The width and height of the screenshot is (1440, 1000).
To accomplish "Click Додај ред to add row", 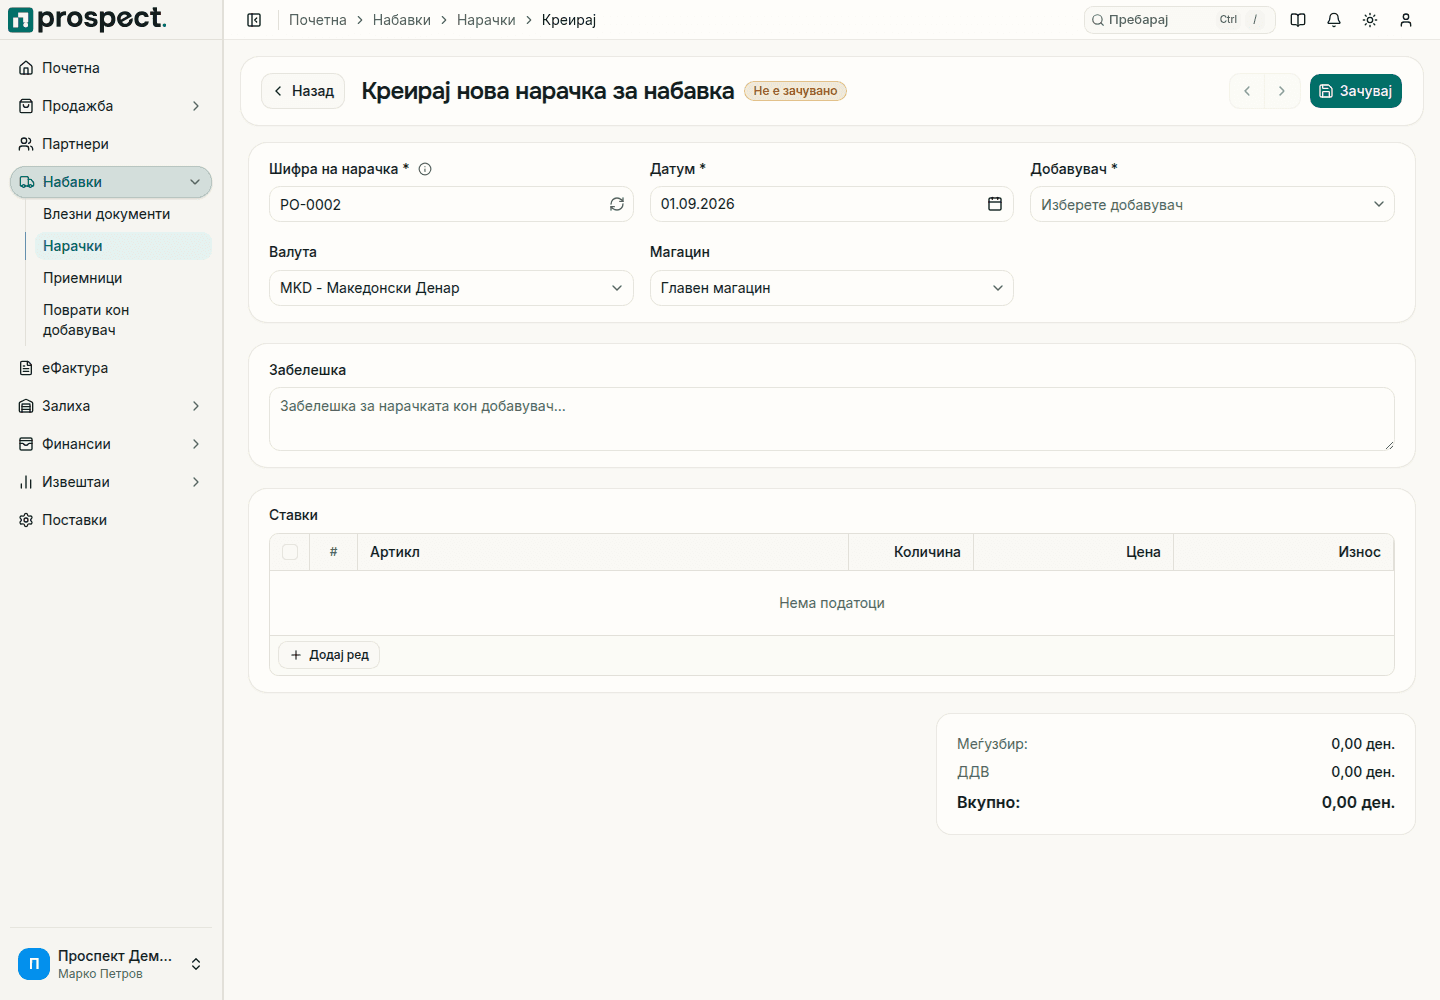I will (329, 655).
